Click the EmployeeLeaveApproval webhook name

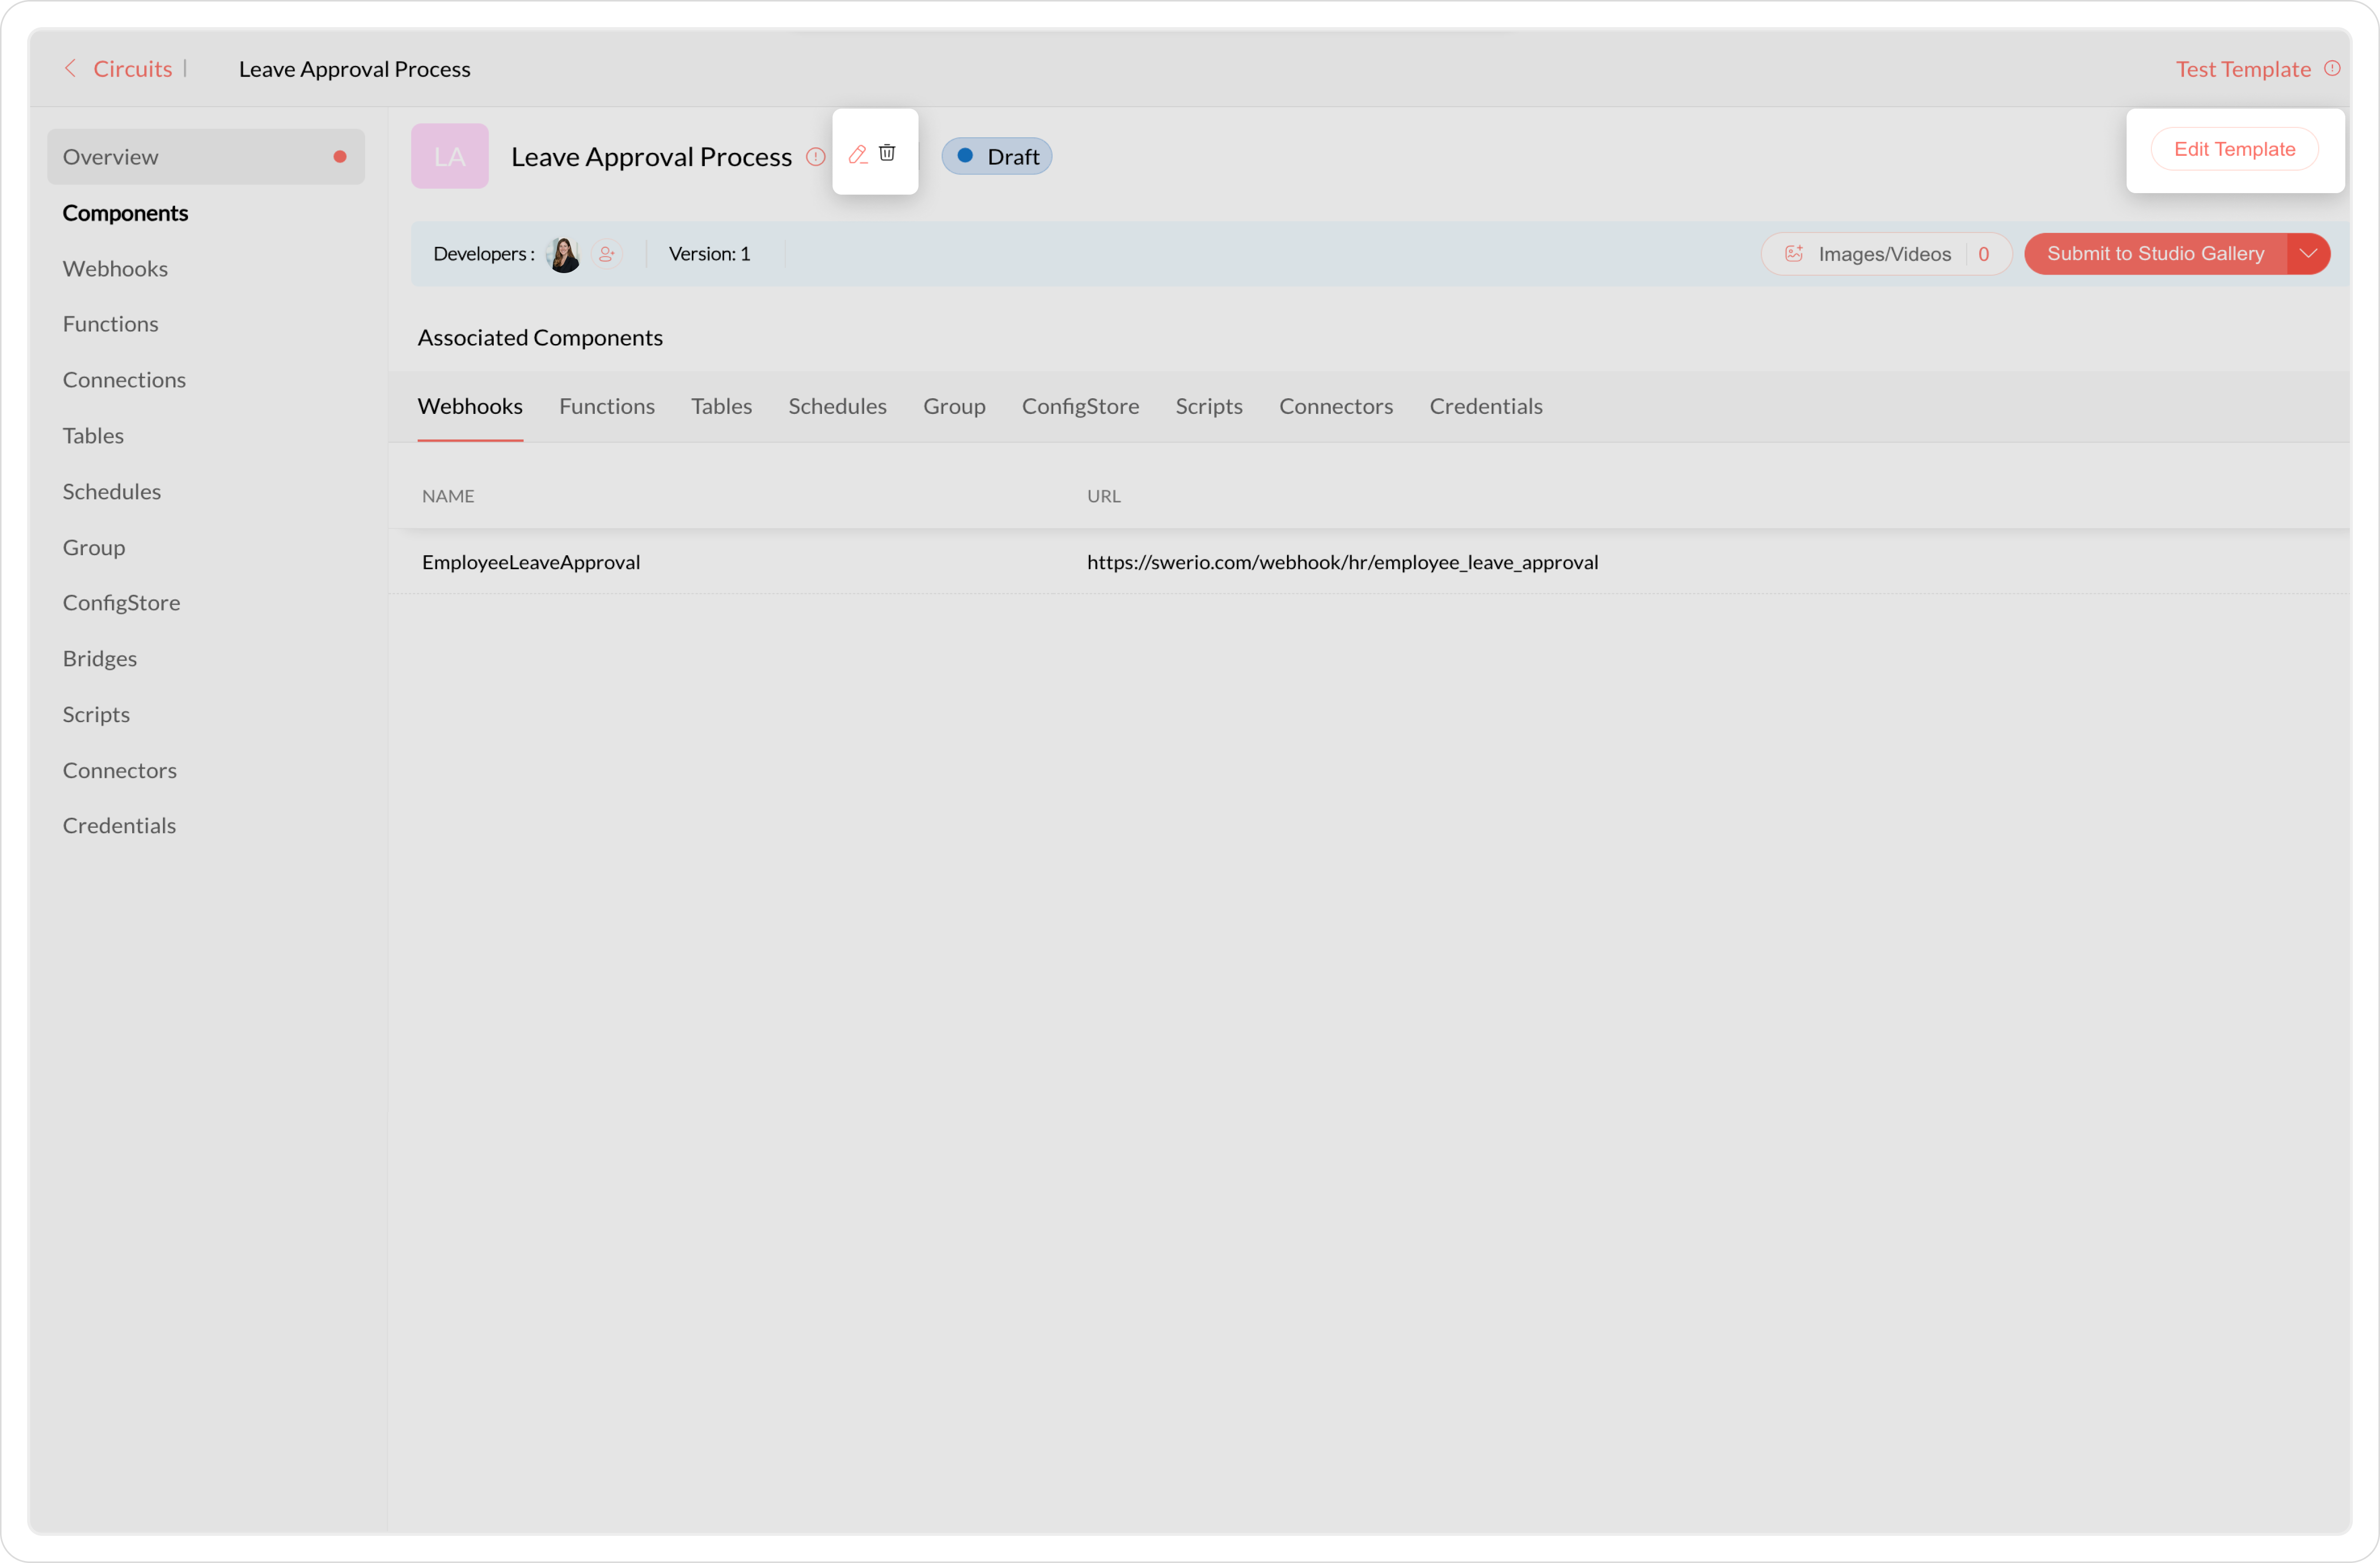point(531,562)
